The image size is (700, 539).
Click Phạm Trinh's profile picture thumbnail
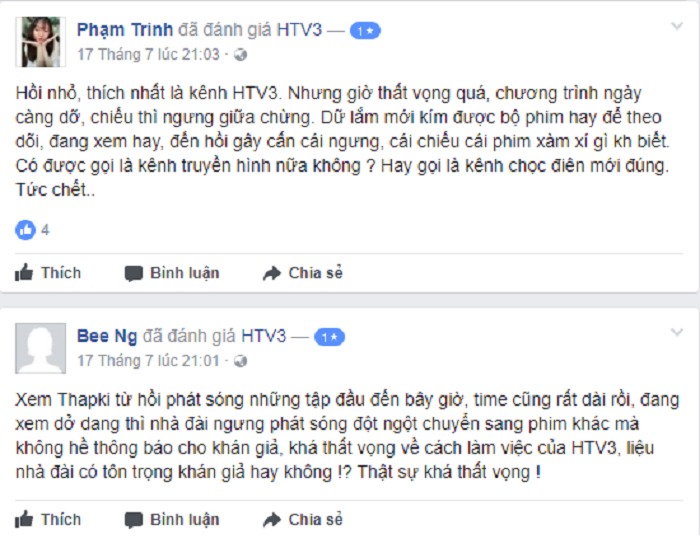[41, 42]
